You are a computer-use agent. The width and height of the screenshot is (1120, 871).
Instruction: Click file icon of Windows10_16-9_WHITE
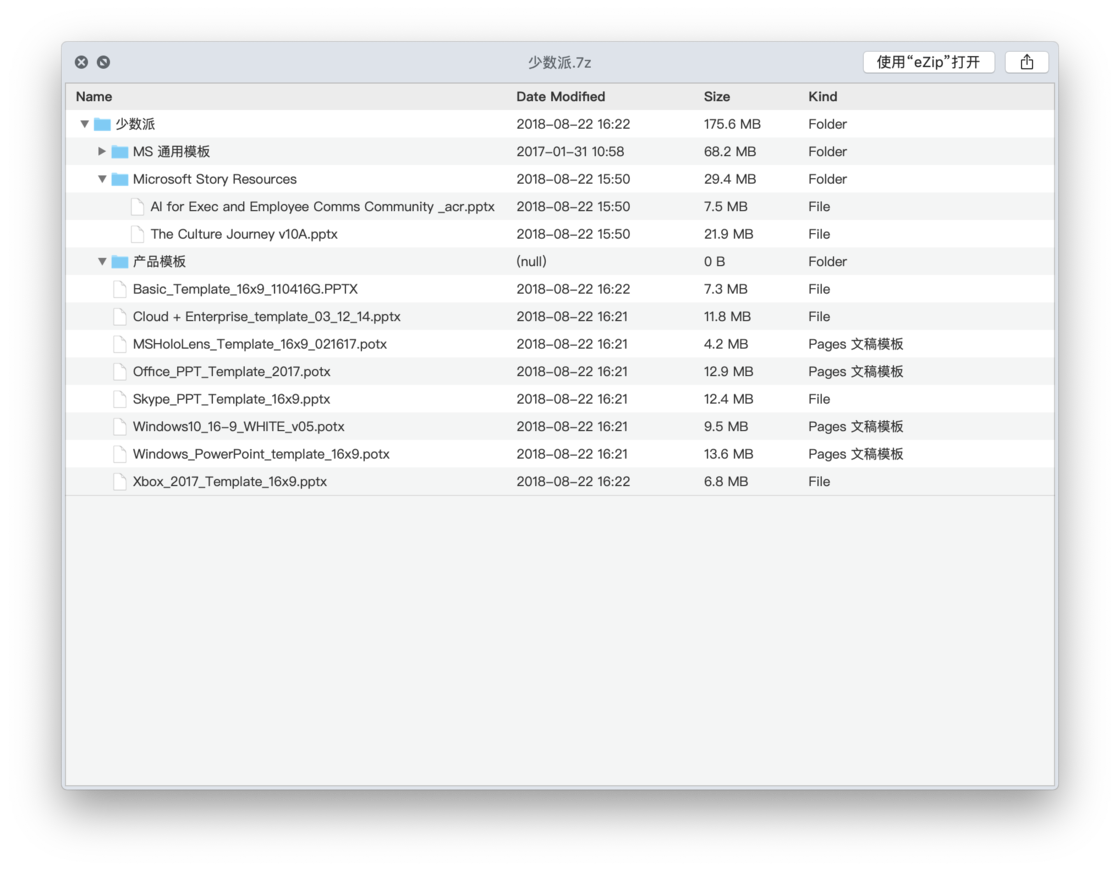coord(120,427)
